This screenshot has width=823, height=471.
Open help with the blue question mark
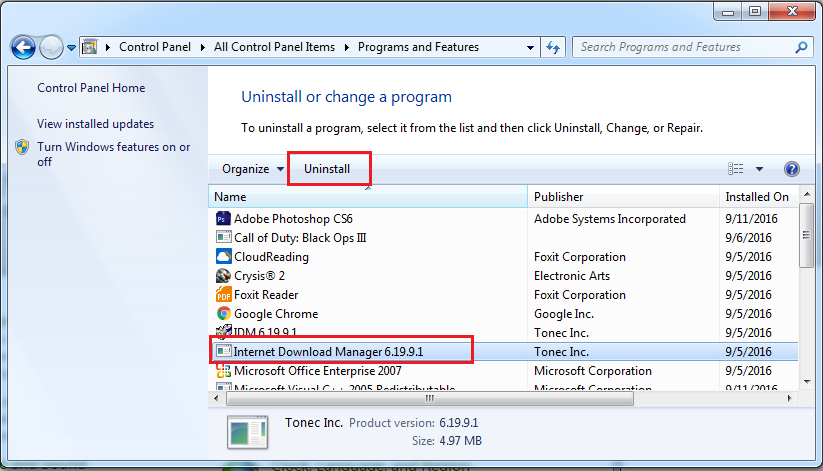[792, 169]
